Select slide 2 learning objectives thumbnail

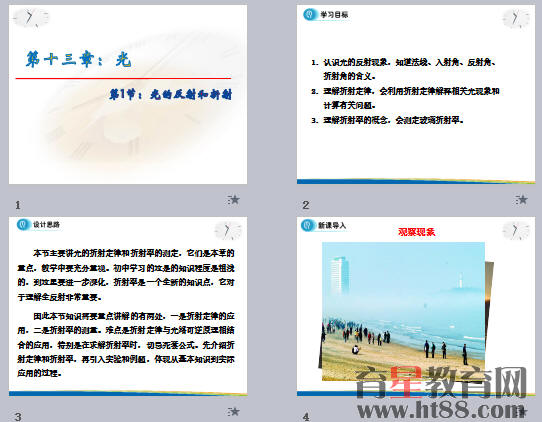416,94
